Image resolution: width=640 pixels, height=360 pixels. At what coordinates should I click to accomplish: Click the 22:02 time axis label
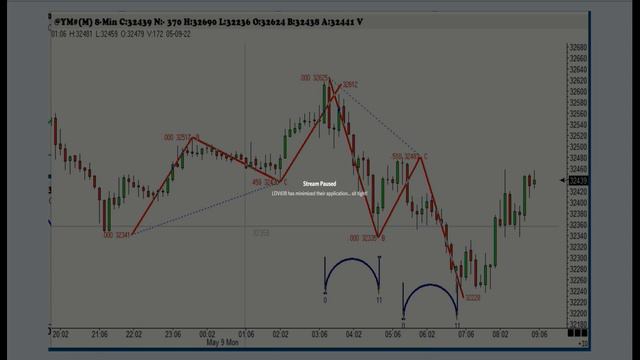click(x=134, y=335)
